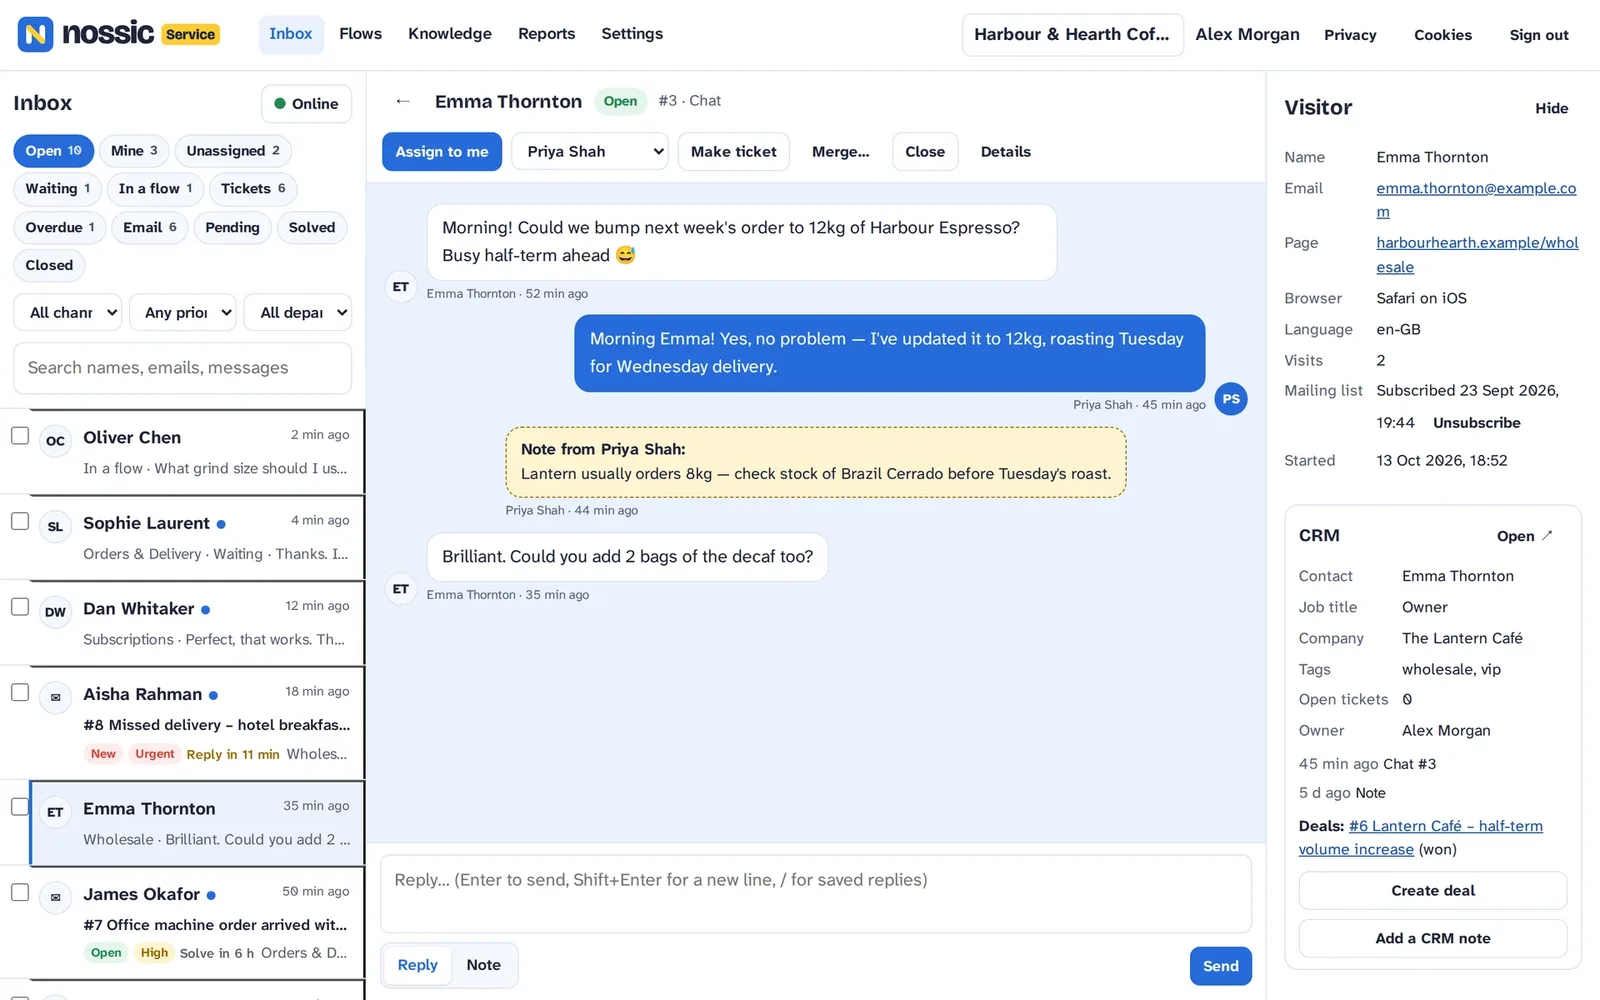Click the email icon beside James Okafor
Viewport: 1600px width, 1000px height.
[x=55, y=898]
